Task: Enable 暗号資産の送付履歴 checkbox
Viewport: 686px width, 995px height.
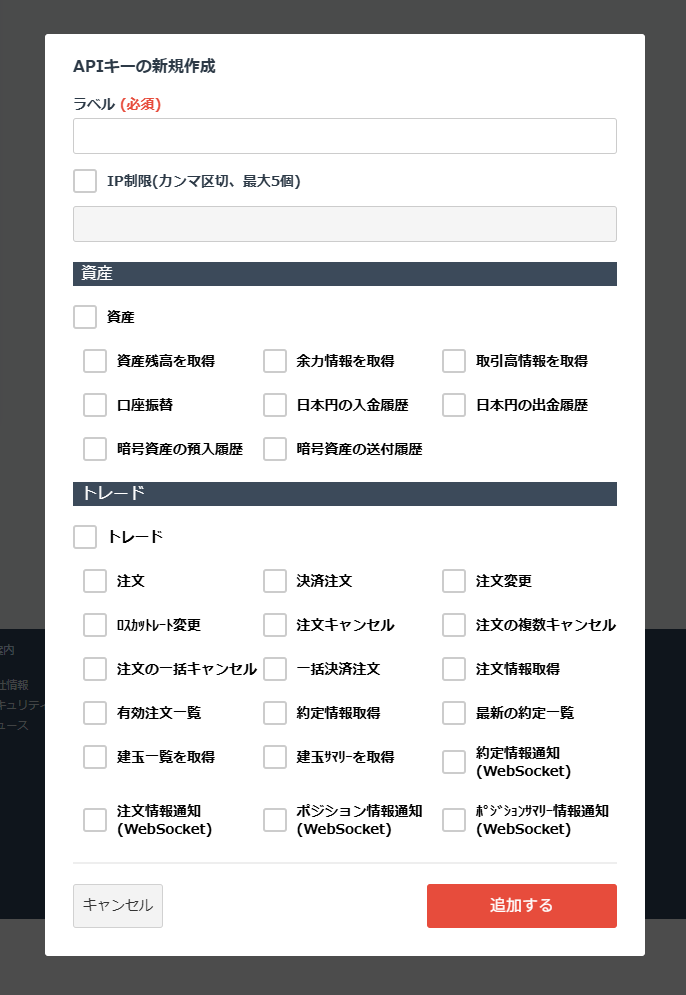Action: click(x=275, y=449)
